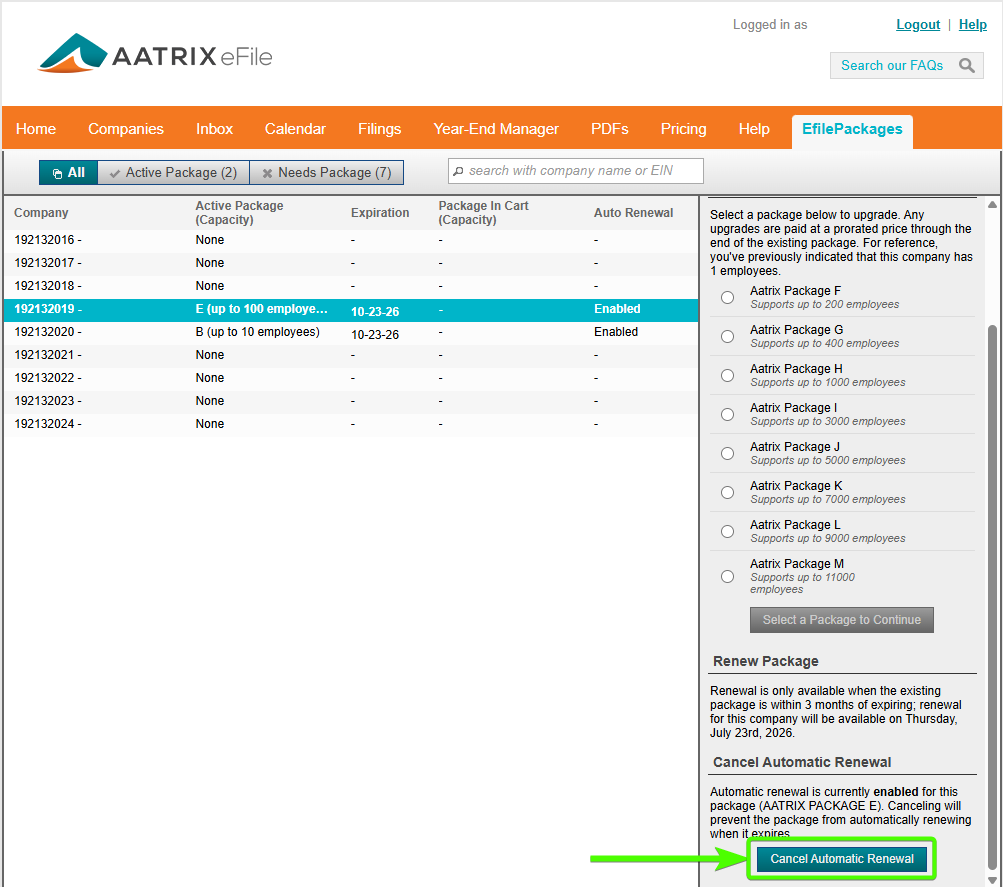
Task: Open the Pricing page
Action: pyautogui.click(x=683, y=129)
